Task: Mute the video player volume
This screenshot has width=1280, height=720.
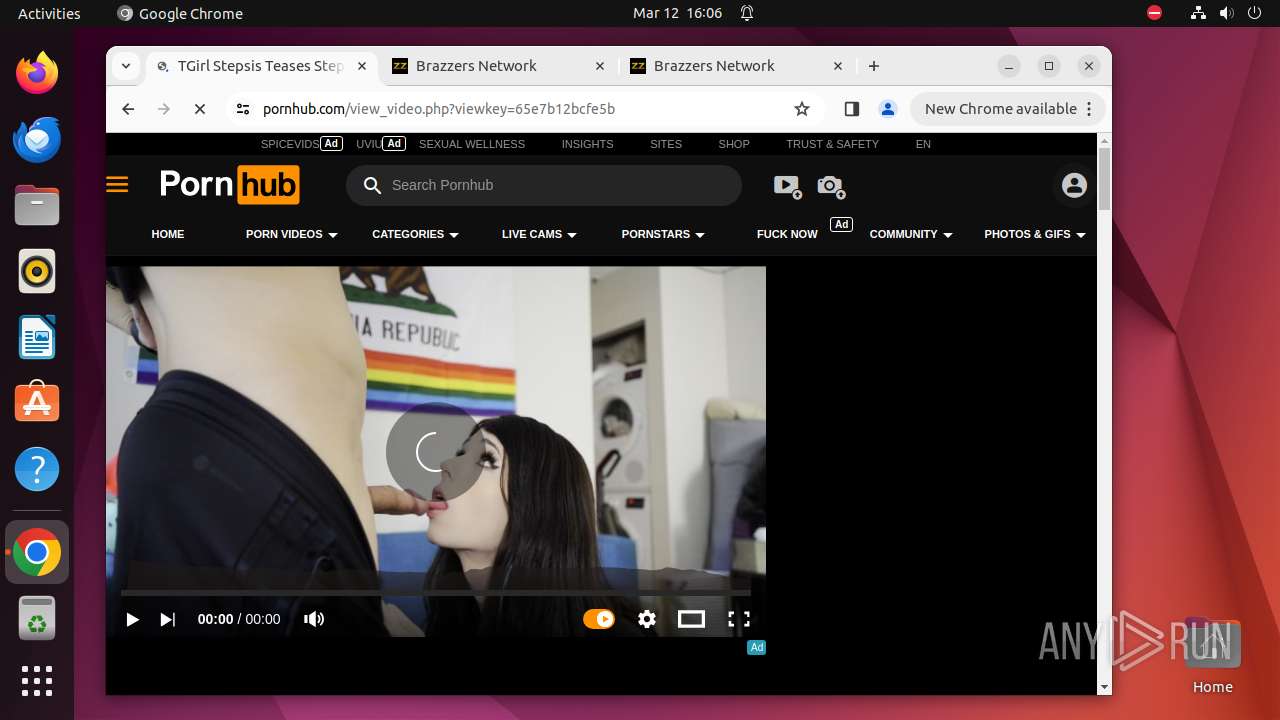Action: 314,619
